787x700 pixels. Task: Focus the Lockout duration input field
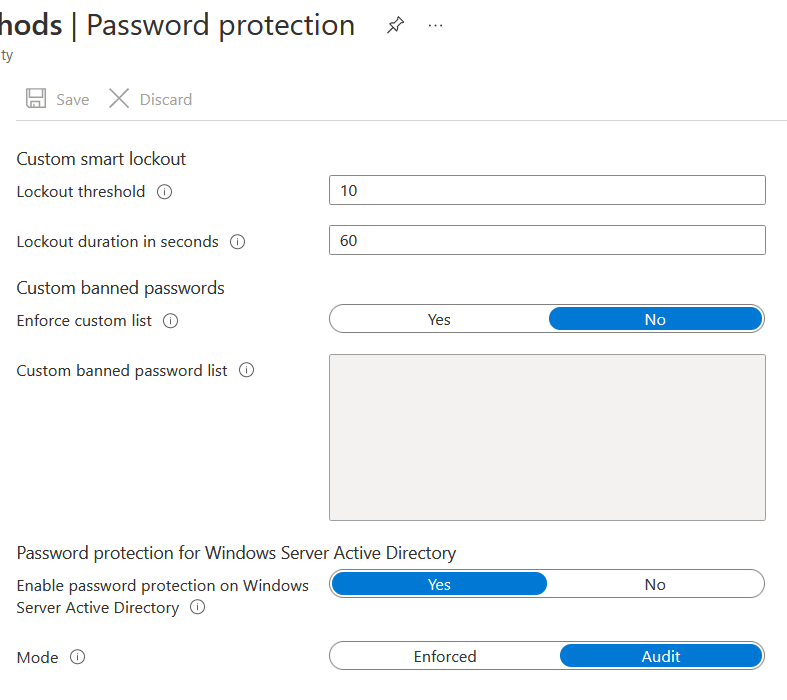547,240
